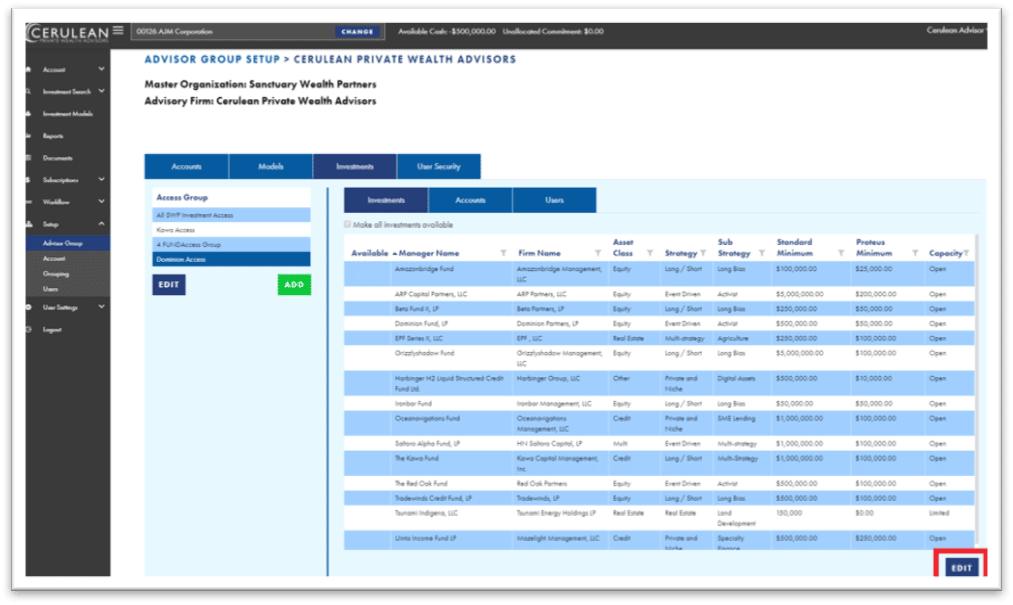
Task: Collapse the Setup sidebar chevron
Action: pyautogui.click(x=101, y=224)
